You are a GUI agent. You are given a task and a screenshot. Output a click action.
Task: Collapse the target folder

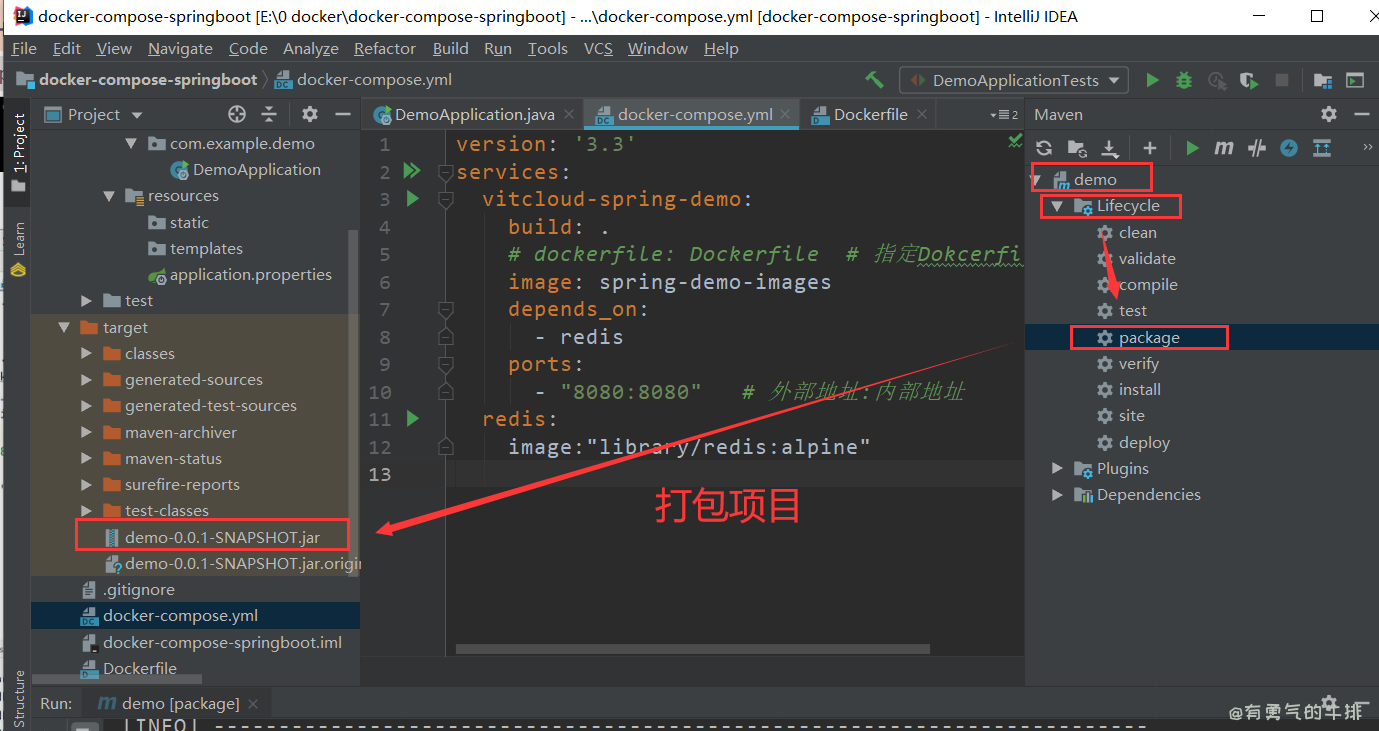pos(65,327)
